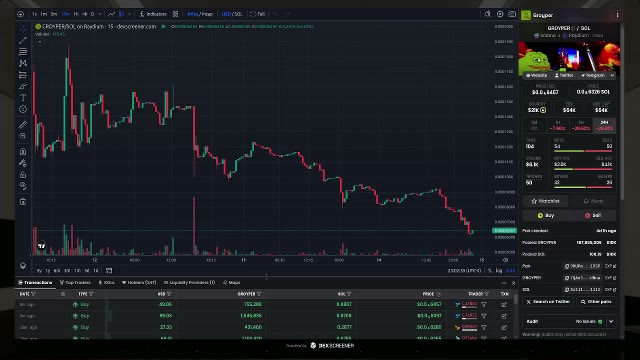Open the 49.00 USD buy transaction link

[x=504, y=304]
